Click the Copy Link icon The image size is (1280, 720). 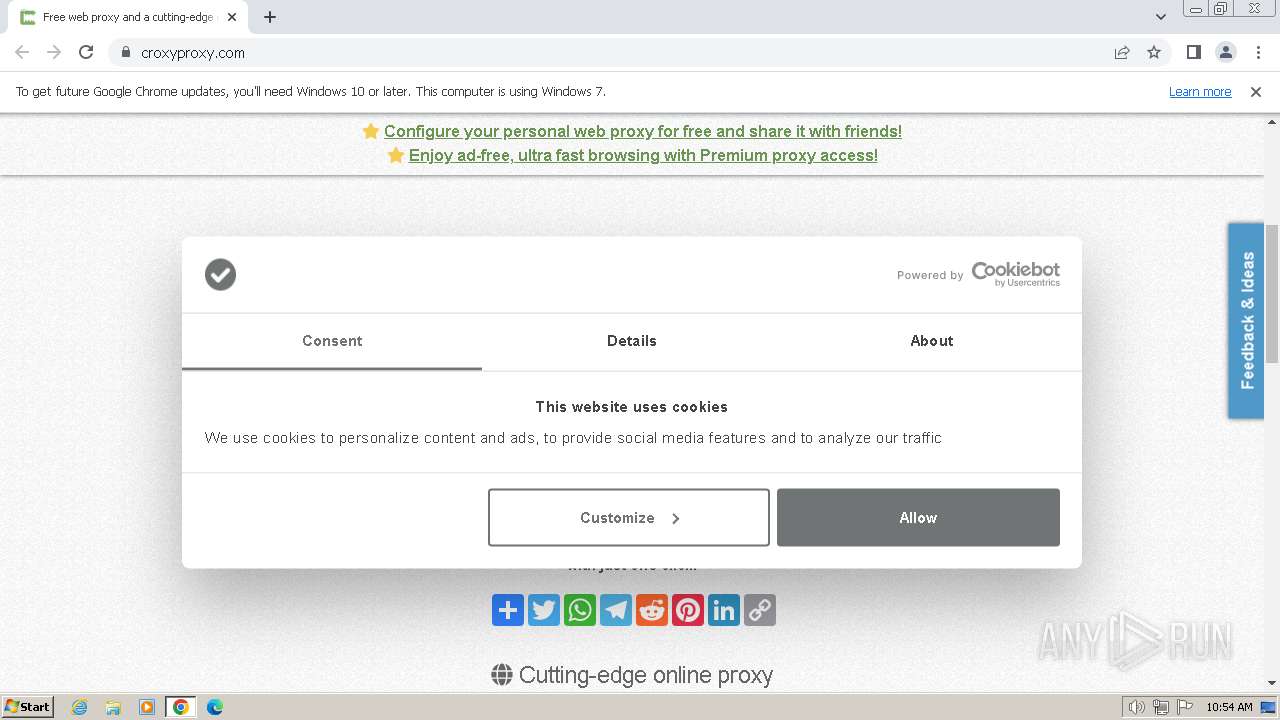760,610
